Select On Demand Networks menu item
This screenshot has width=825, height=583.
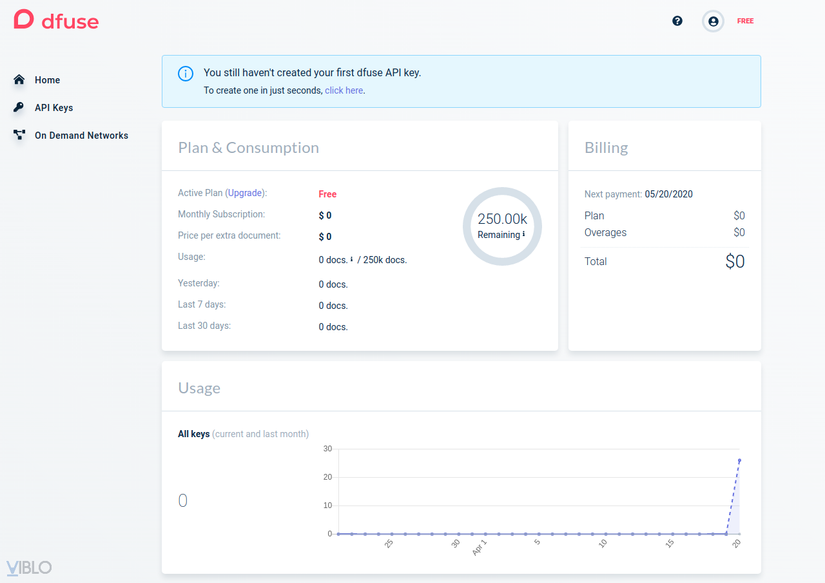coord(81,135)
